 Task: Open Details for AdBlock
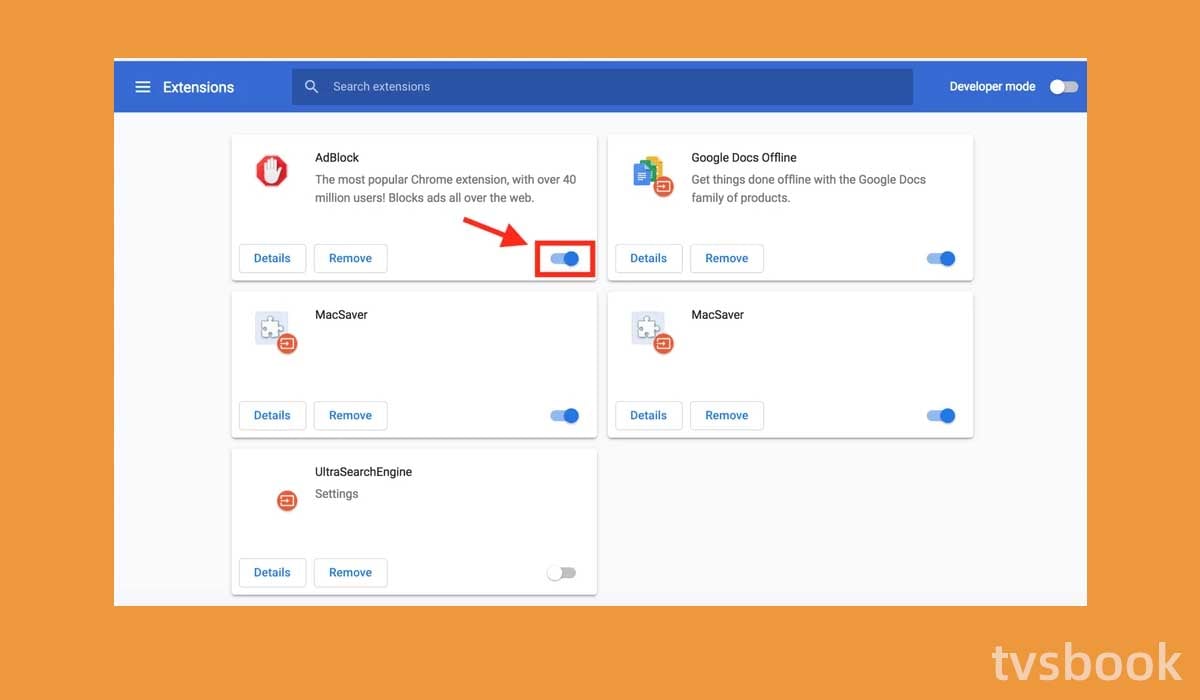[x=272, y=258]
